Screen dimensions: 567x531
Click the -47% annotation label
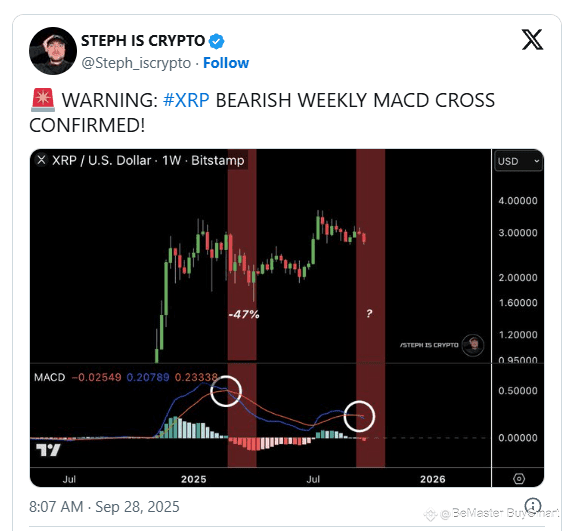244,314
